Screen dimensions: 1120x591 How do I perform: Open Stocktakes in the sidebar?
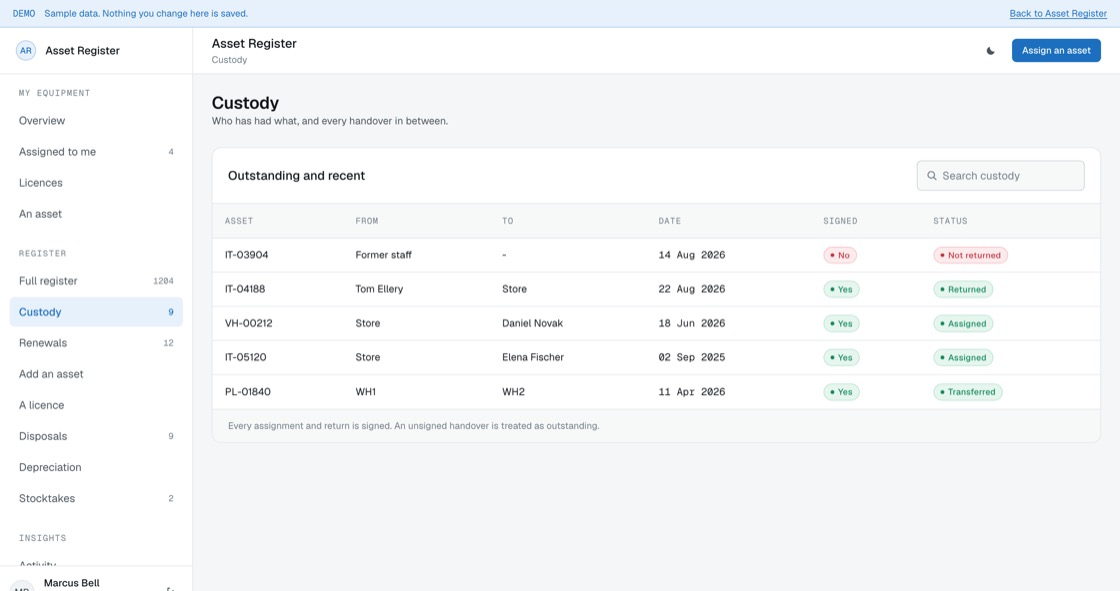[x=96, y=498]
